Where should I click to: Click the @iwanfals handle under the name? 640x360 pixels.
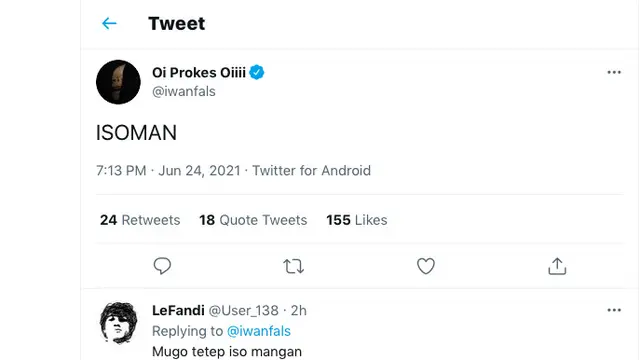[184, 91]
